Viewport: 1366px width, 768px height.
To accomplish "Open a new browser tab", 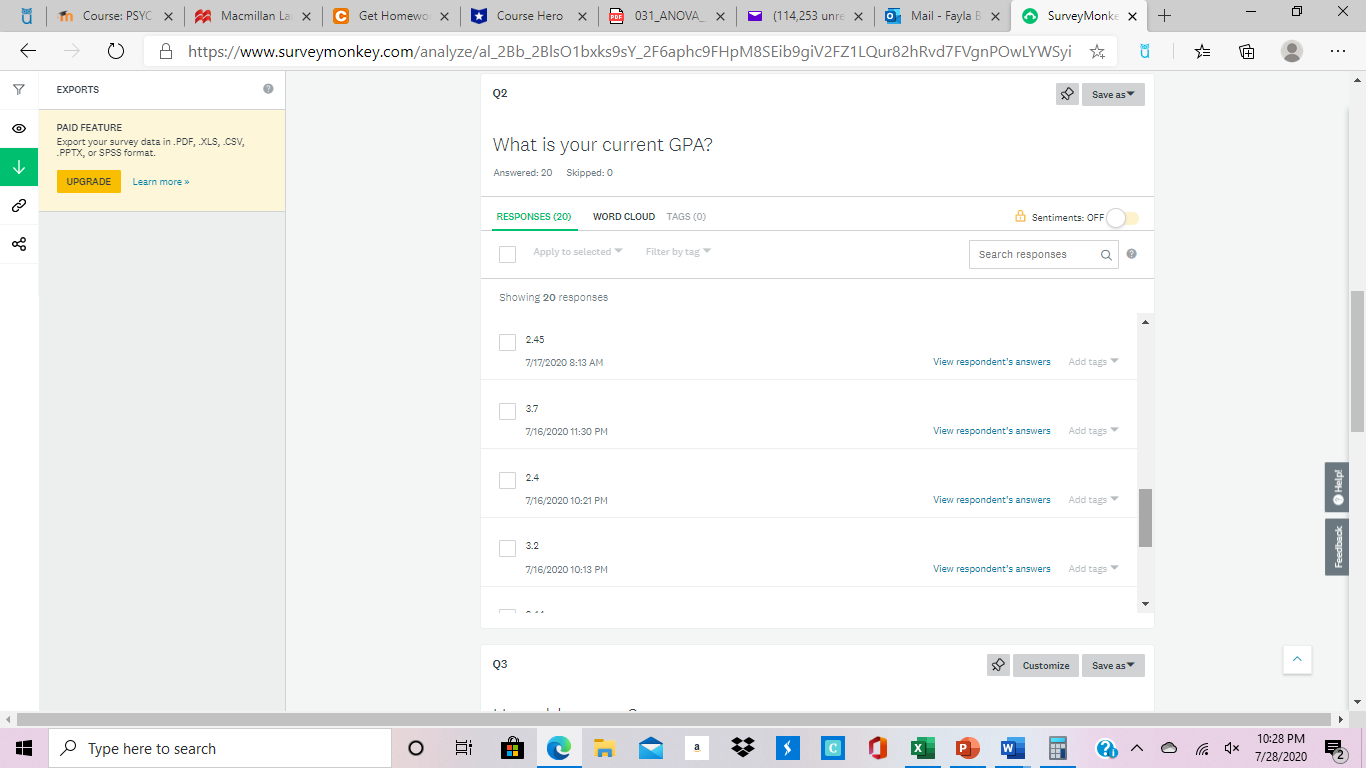I will (1164, 16).
